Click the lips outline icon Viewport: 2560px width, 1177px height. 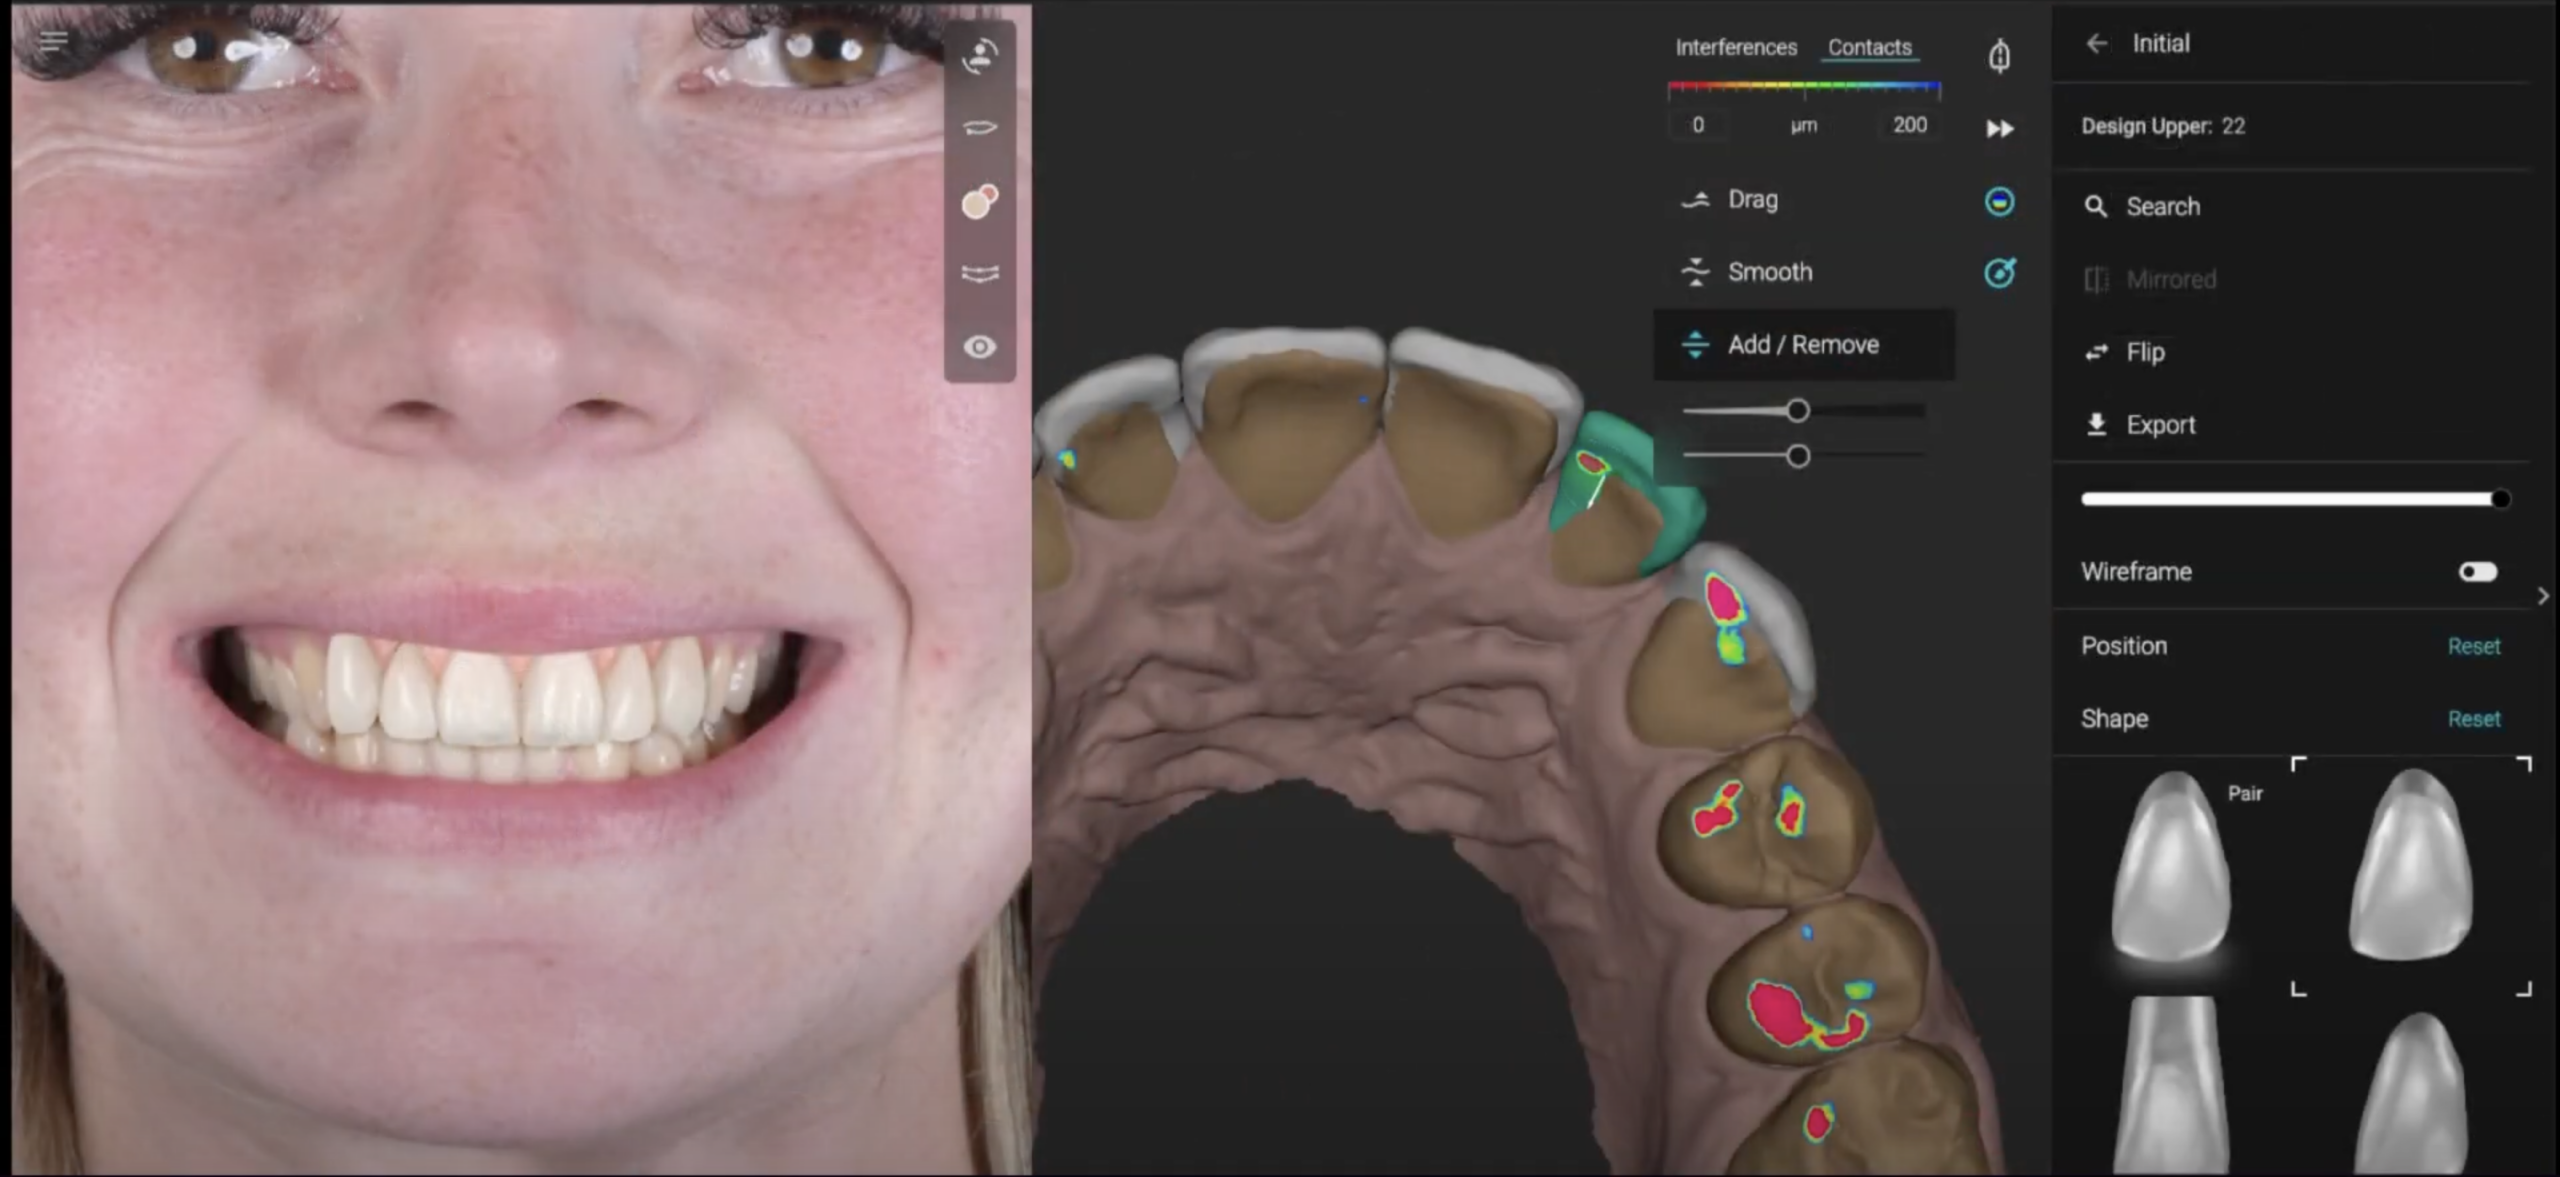(x=980, y=128)
